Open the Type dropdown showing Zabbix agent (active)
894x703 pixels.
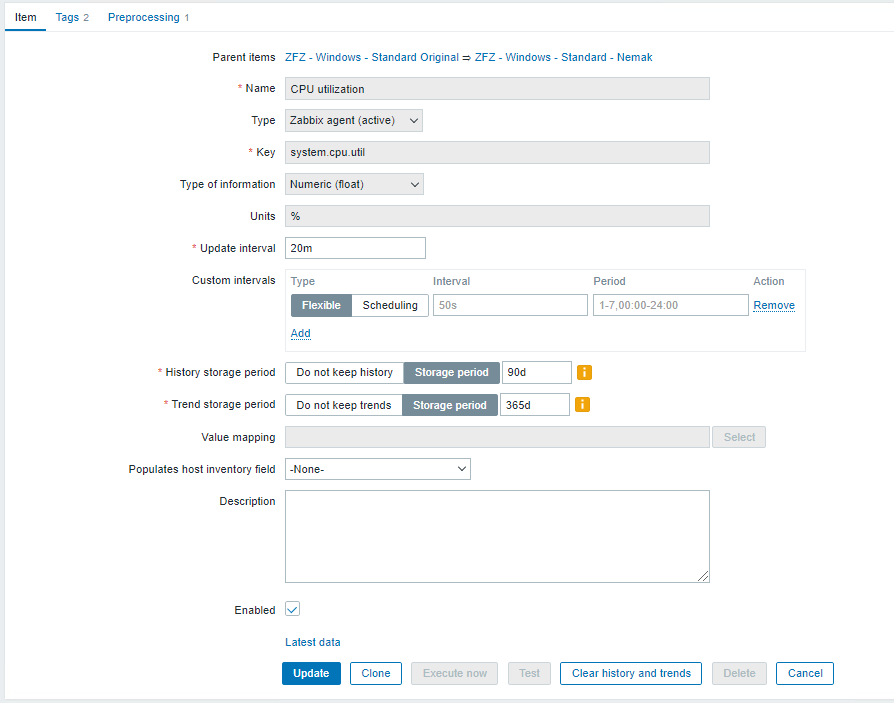354,121
